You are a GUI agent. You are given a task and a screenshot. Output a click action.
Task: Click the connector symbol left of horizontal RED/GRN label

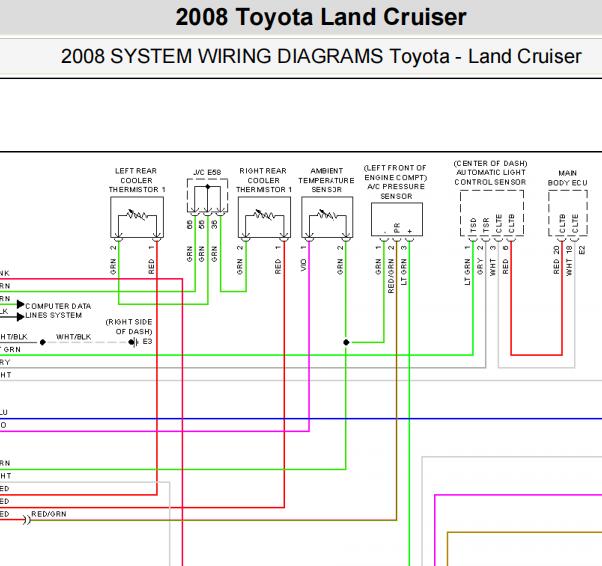(x=26, y=520)
